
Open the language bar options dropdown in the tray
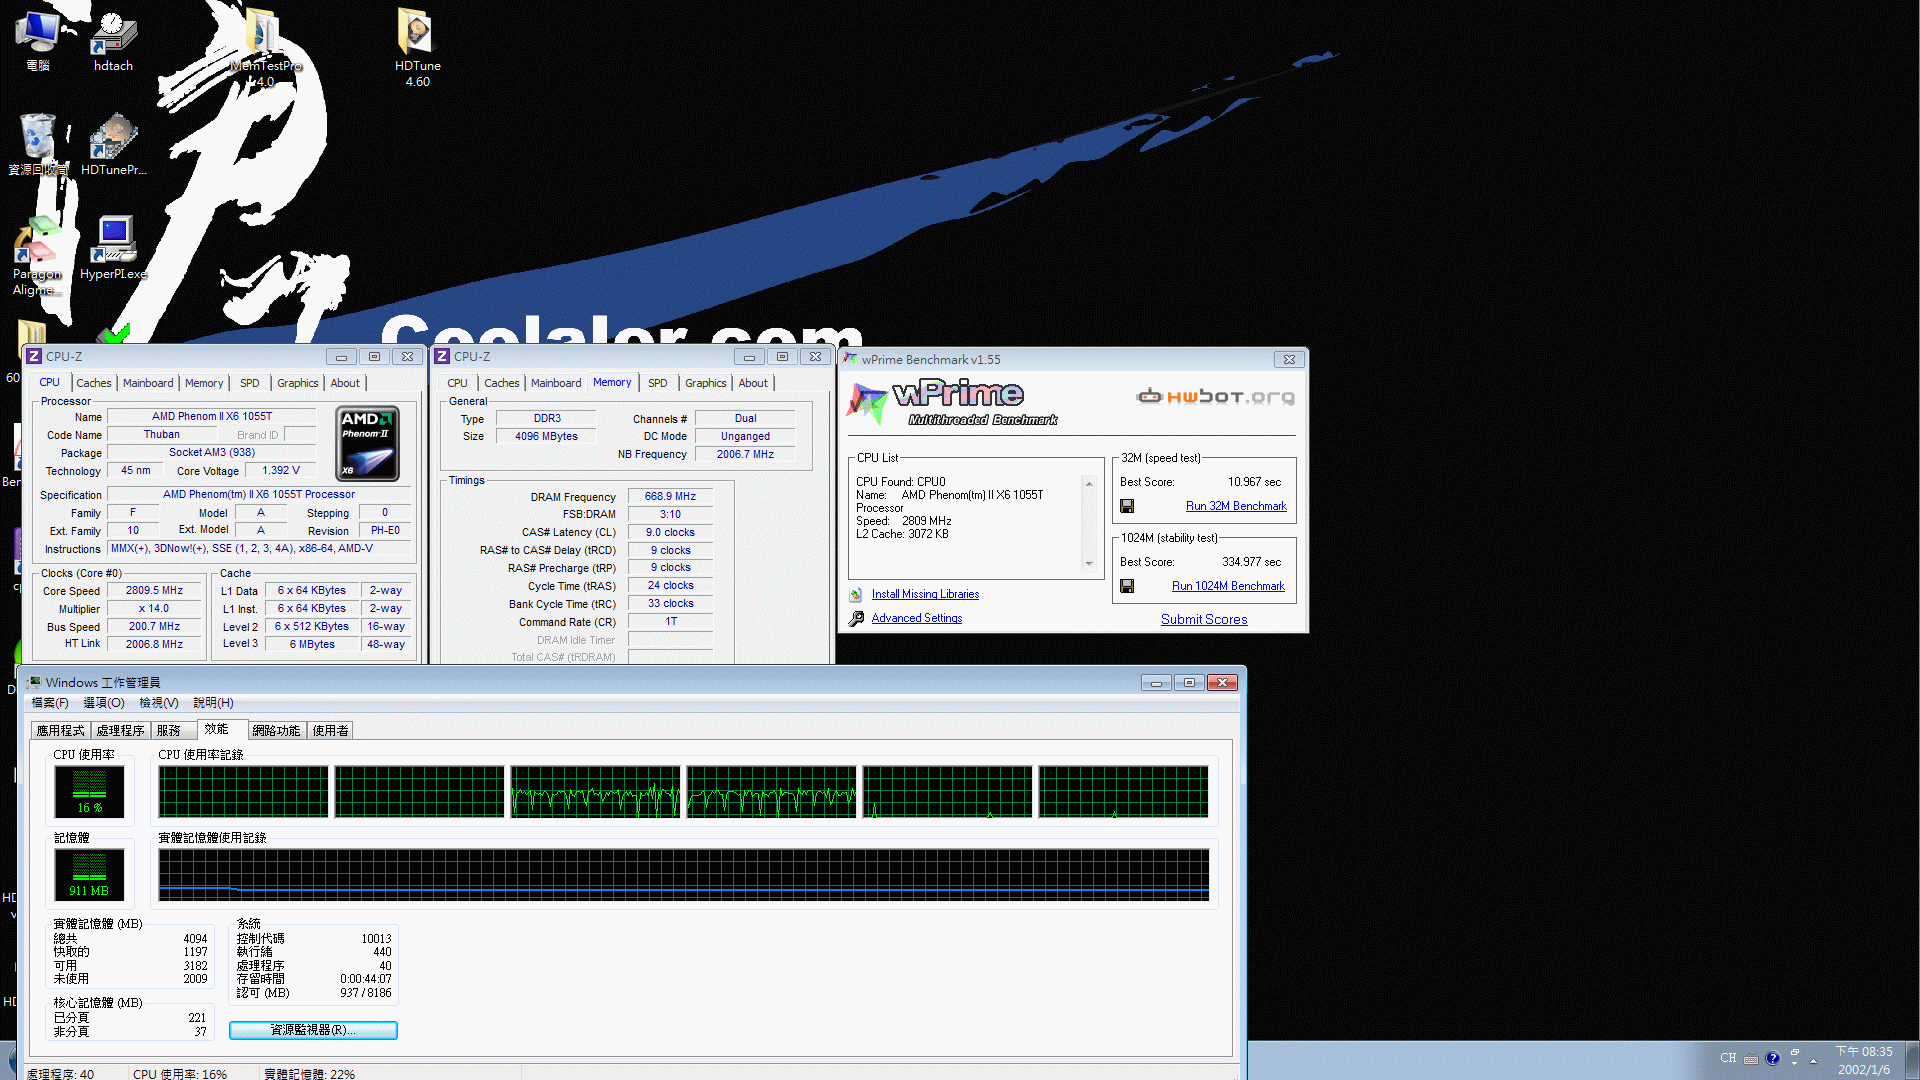1794,1064
